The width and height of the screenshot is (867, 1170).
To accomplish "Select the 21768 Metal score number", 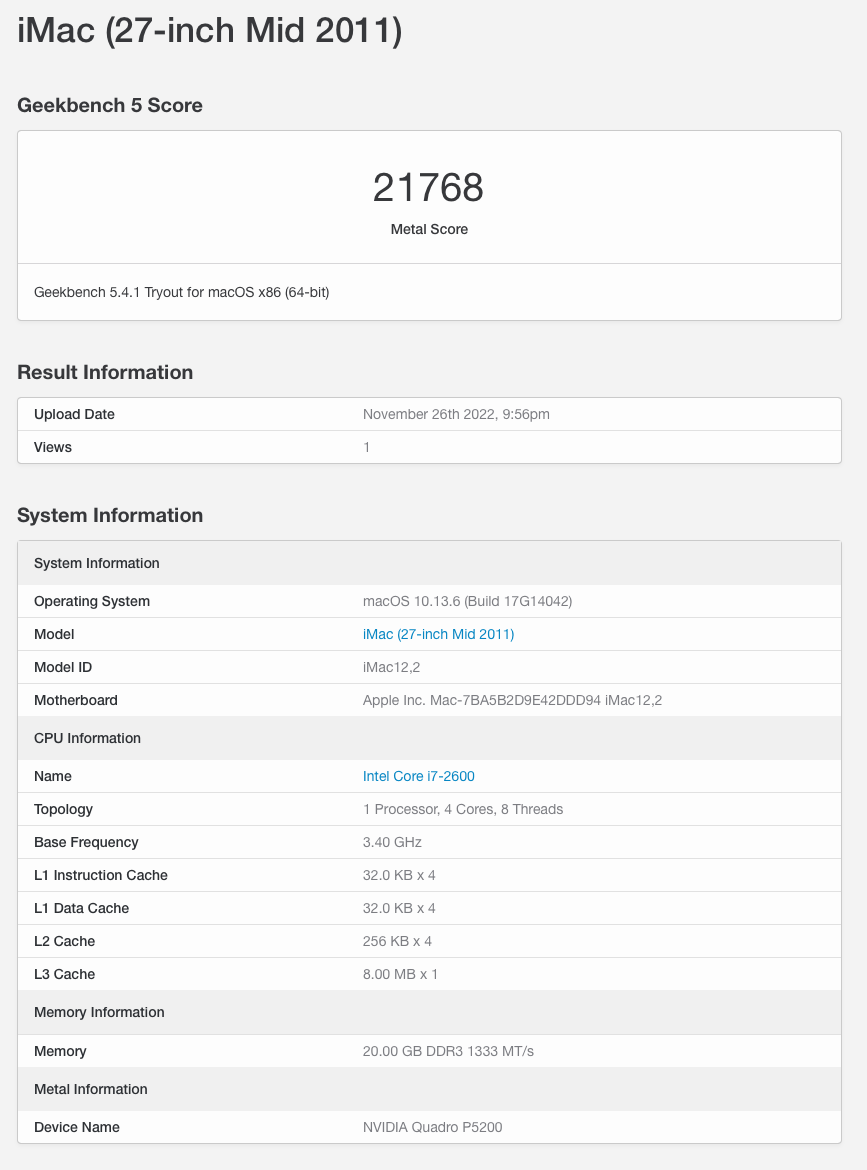I will [428, 187].
